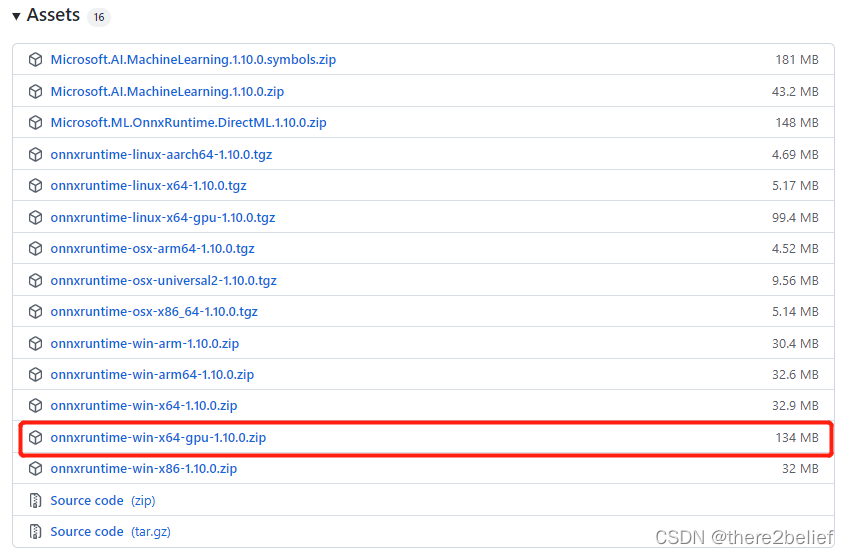The width and height of the screenshot is (849, 554).
Task: Download onnxruntime-win-x64-1.10.0.zip
Action: click(143, 406)
